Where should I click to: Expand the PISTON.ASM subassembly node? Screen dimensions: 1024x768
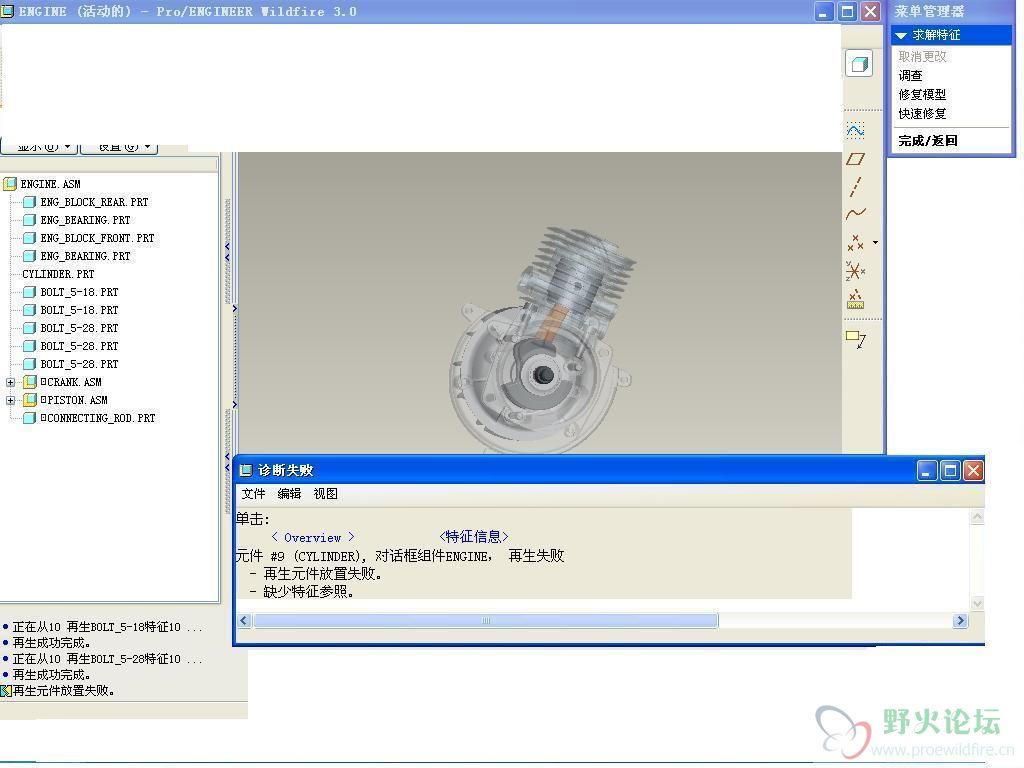pos(10,400)
